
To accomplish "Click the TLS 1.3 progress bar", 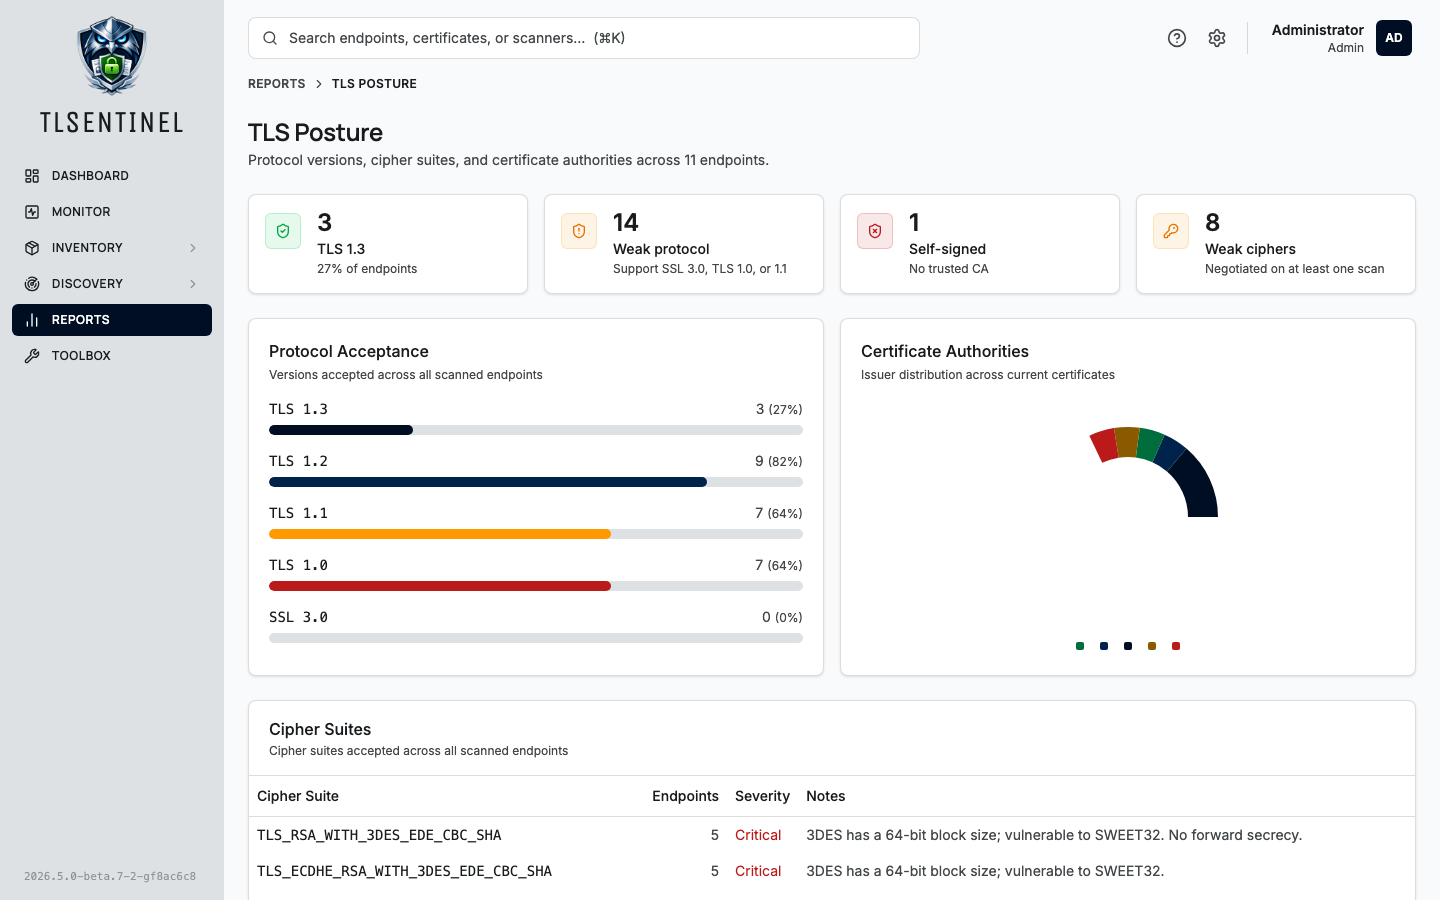I will click(536, 430).
